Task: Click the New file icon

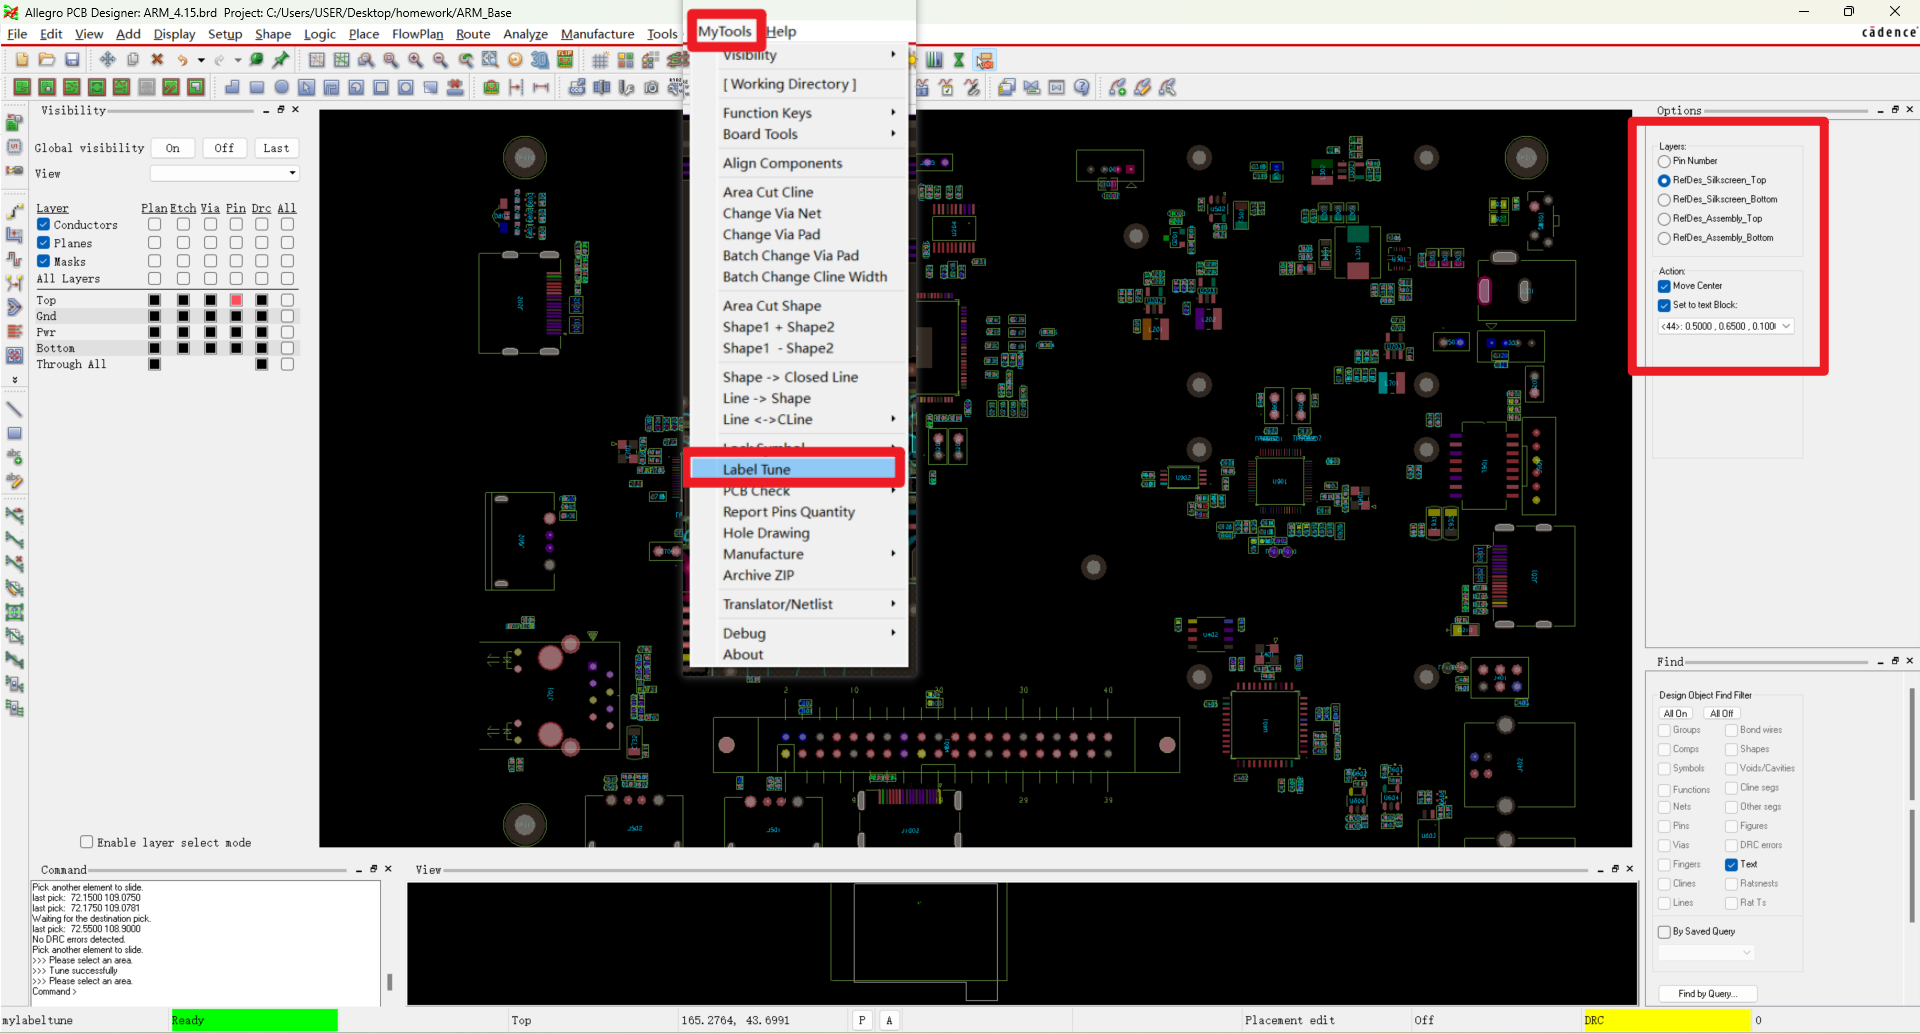Action: [22, 60]
